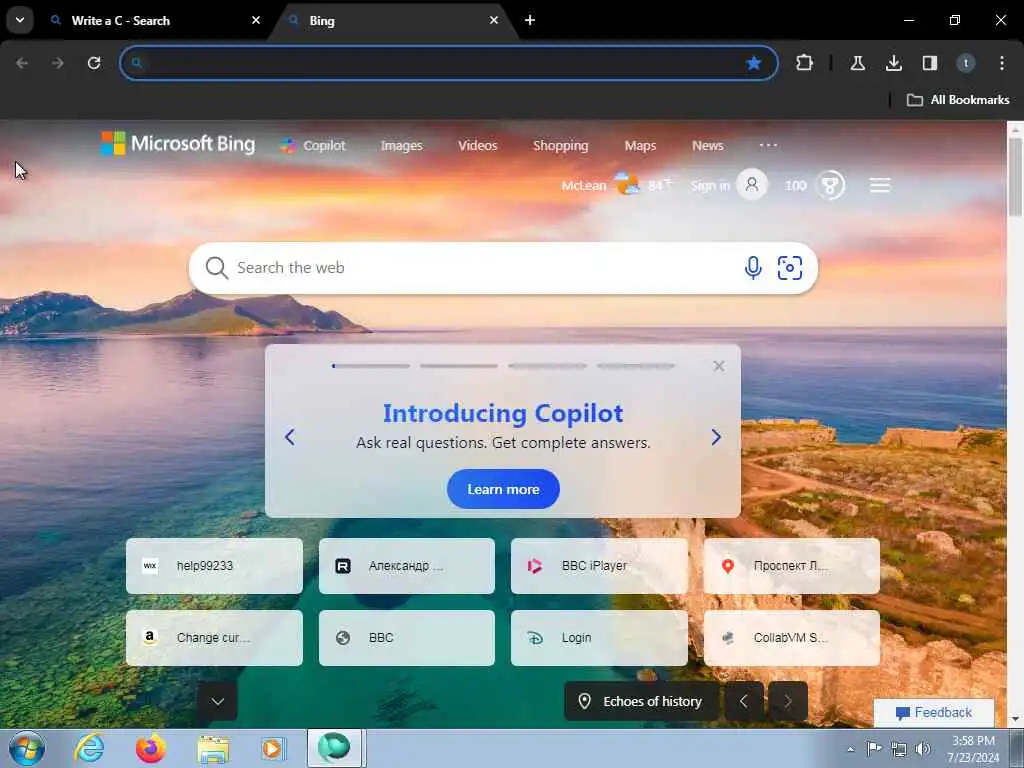Go to Microsoft Bing home logo
The height and width of the screenshot is (768, 1024).
coord(178,144)
